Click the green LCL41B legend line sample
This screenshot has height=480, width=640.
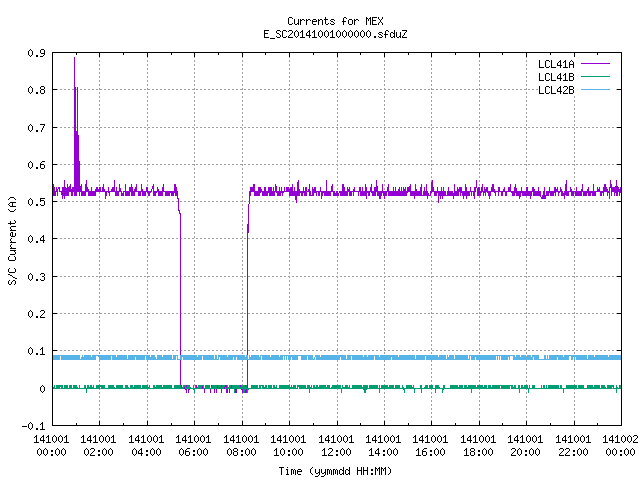[596, 76]
